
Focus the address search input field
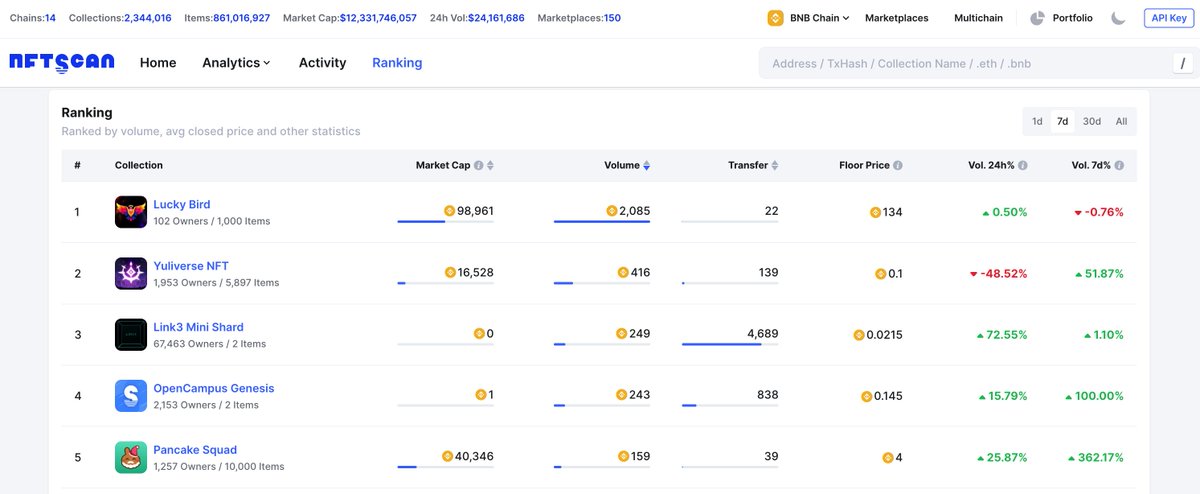965,63
